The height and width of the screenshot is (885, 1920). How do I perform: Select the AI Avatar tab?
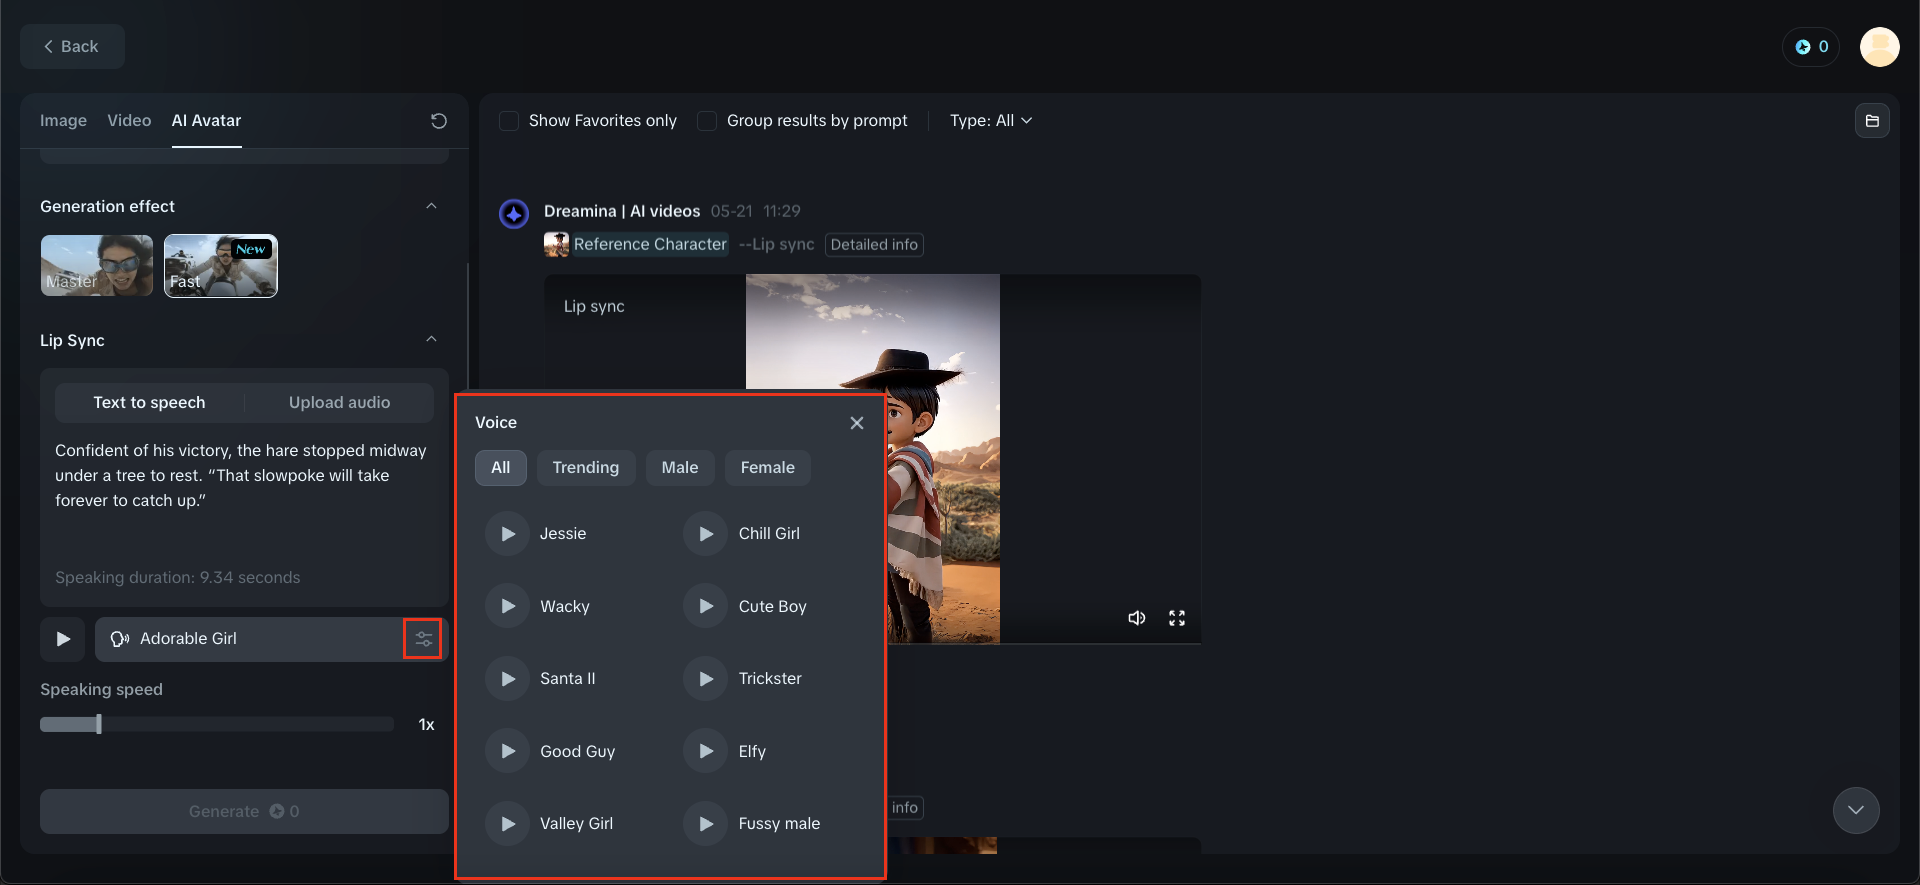(x=206, y=121)
